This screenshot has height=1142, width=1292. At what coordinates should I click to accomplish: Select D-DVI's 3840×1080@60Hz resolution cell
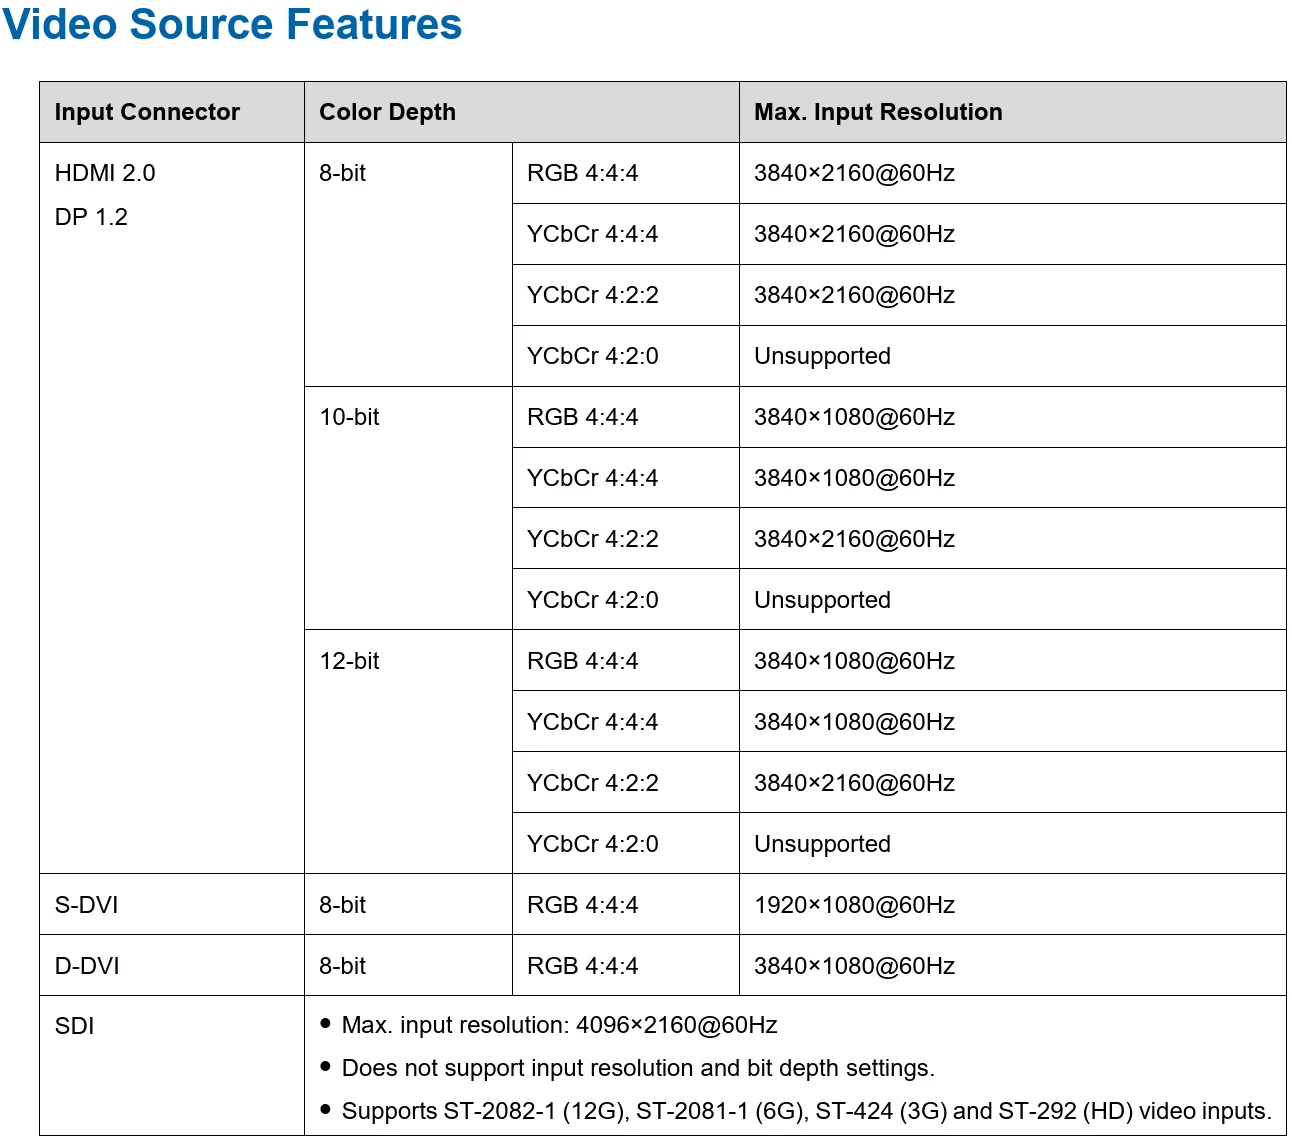(854, 966)
